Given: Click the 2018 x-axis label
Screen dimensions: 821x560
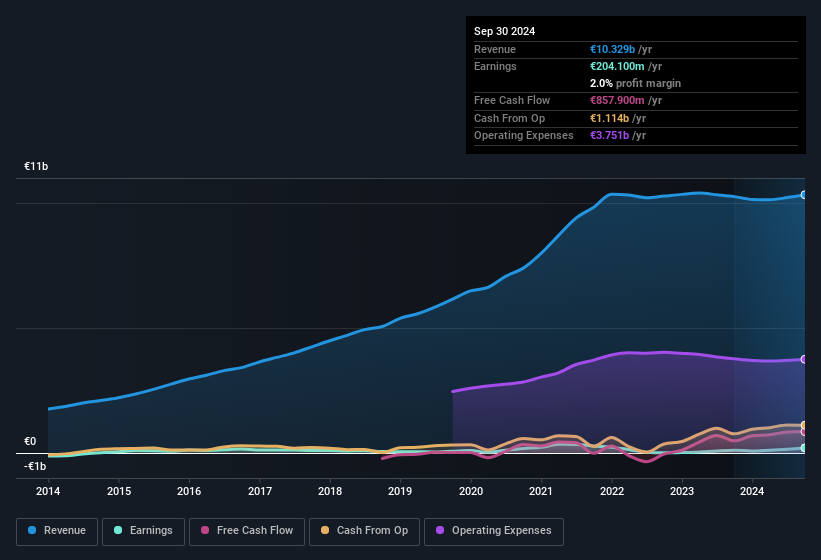Looking at the screenshot, I should tap(330, 491).
